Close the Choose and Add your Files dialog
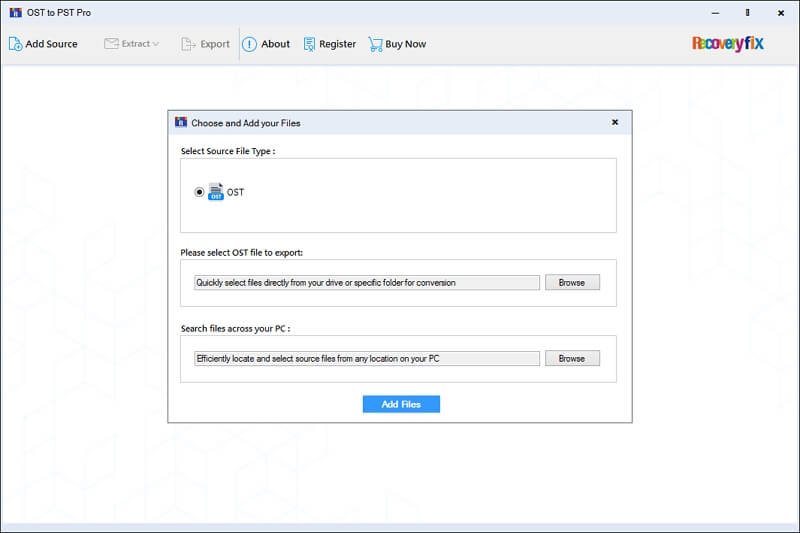Image resolution: width=800 pixels, height=533 pixels. tap(615, 122)
